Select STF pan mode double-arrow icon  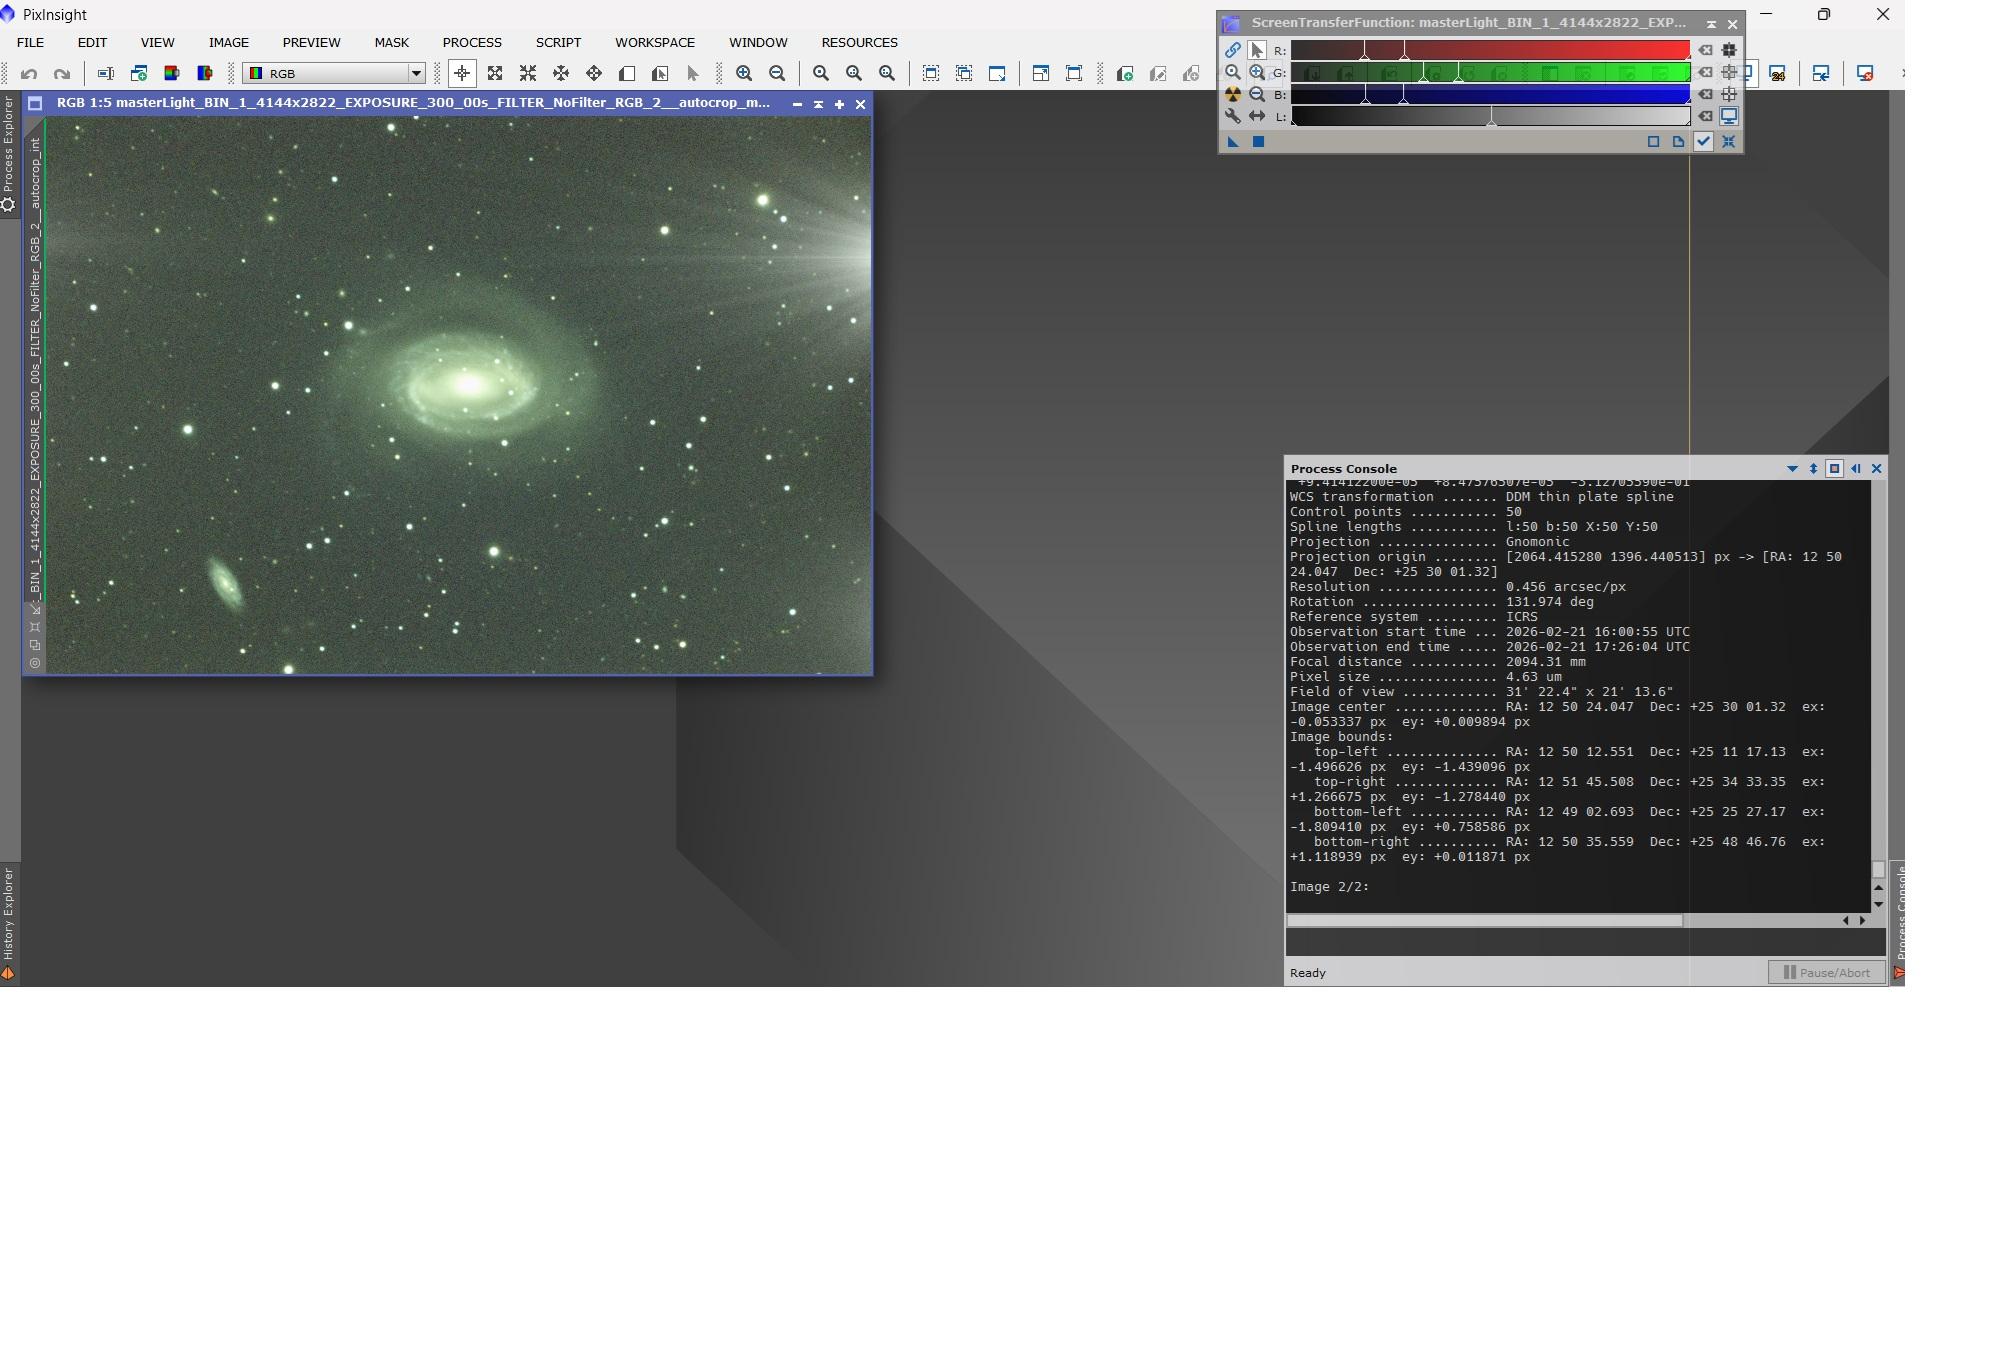tap(1257, 116)
